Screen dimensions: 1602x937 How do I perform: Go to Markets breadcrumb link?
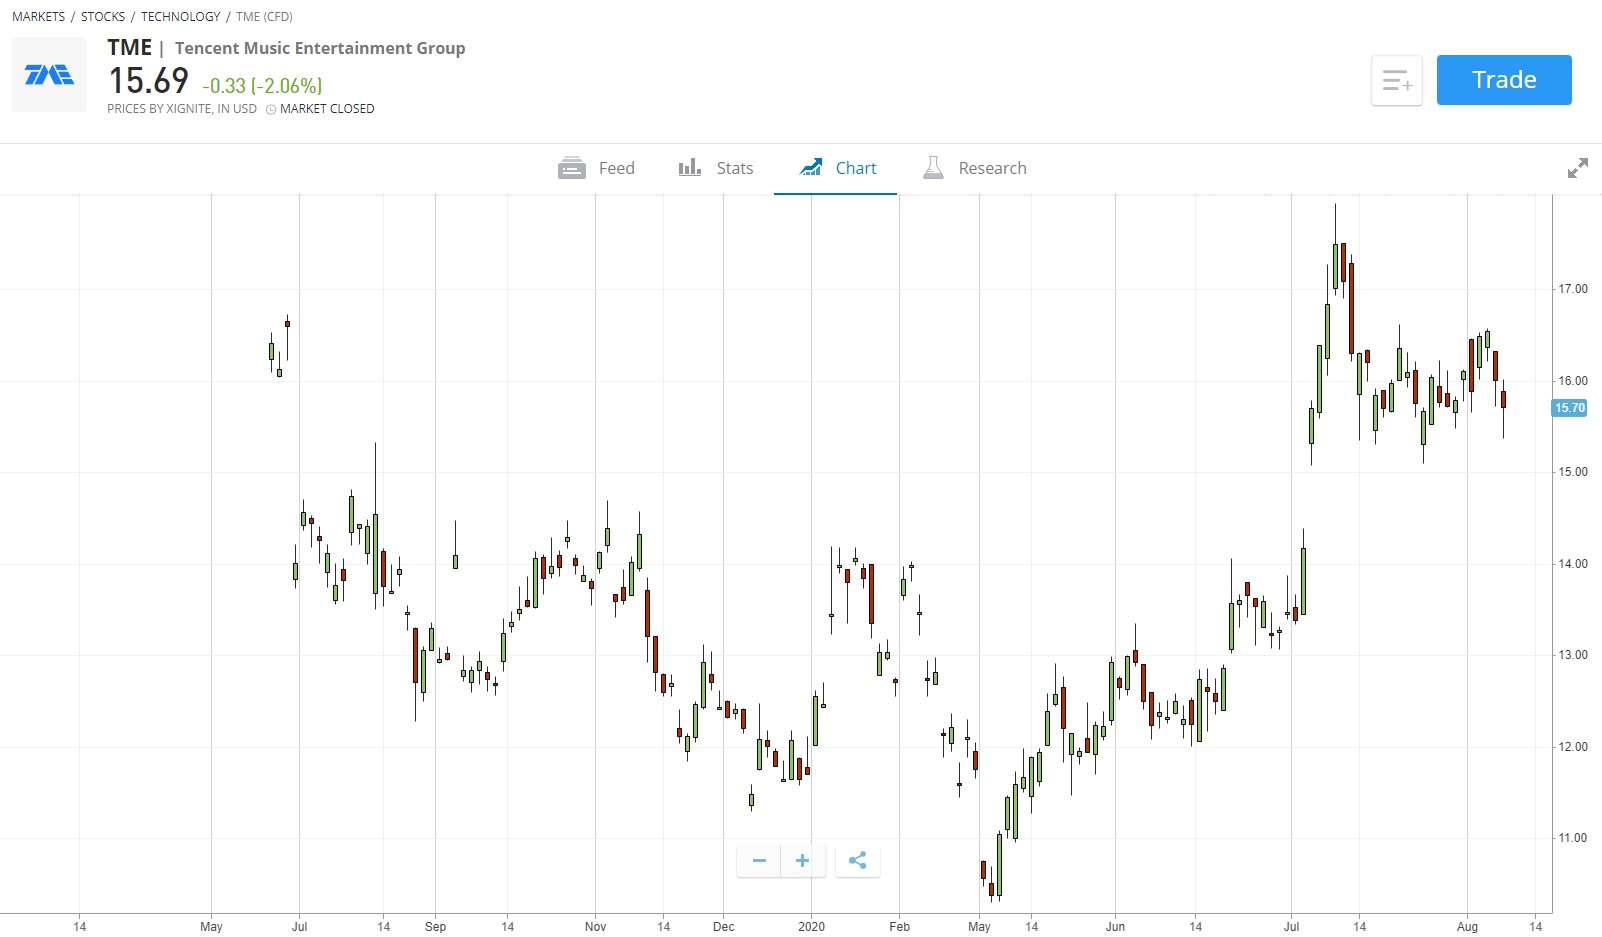point(38,17)
